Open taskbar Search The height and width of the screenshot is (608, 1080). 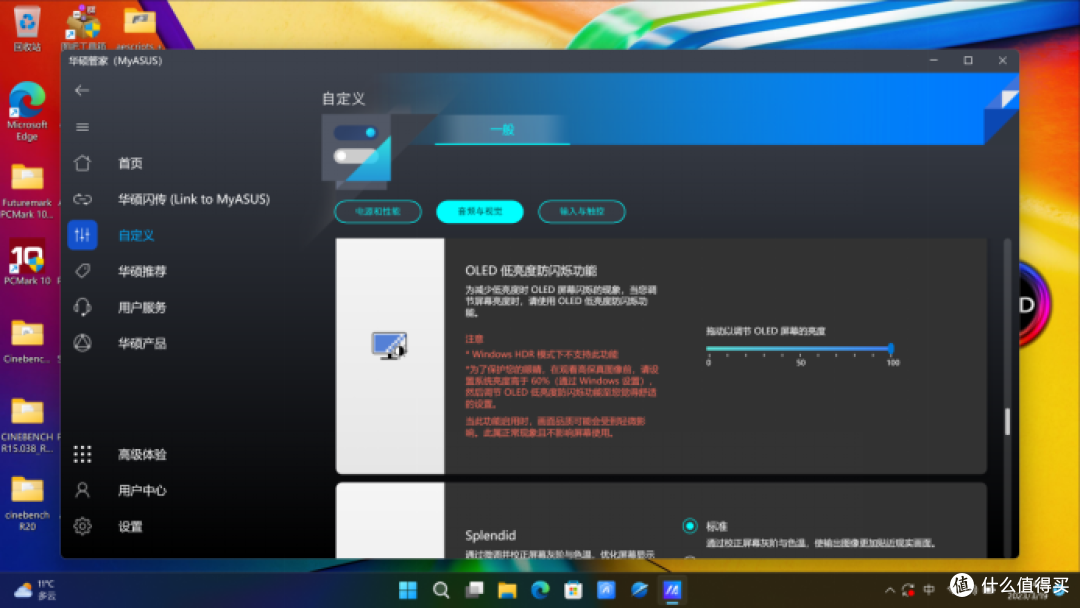coord(441,590)
